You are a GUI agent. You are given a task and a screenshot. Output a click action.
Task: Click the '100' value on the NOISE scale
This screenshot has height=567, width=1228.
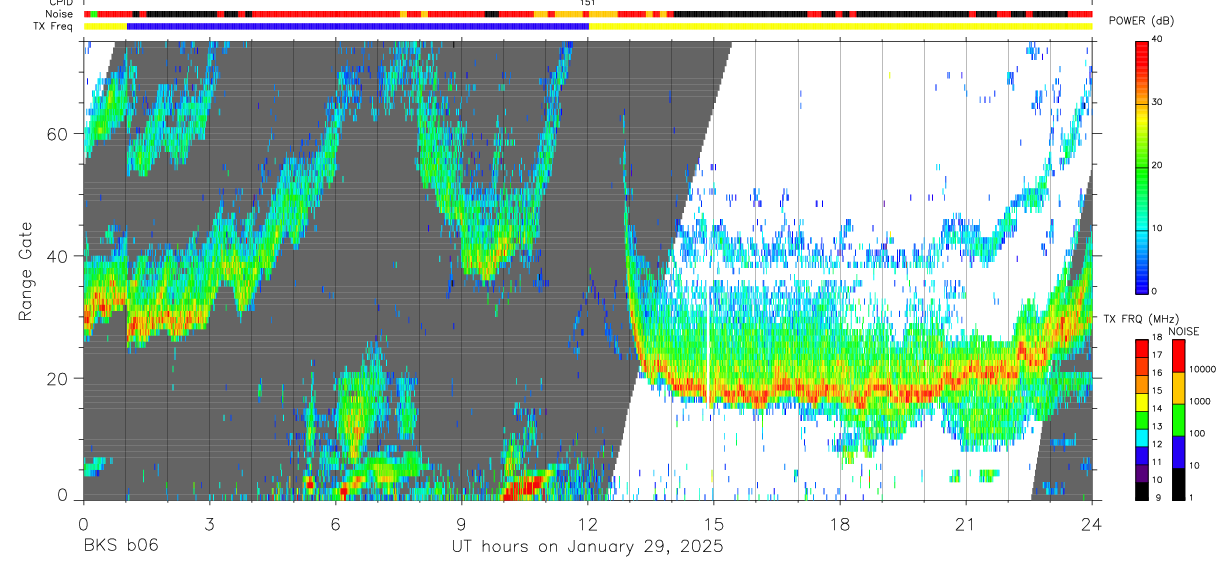click(x=1197, y=435)
